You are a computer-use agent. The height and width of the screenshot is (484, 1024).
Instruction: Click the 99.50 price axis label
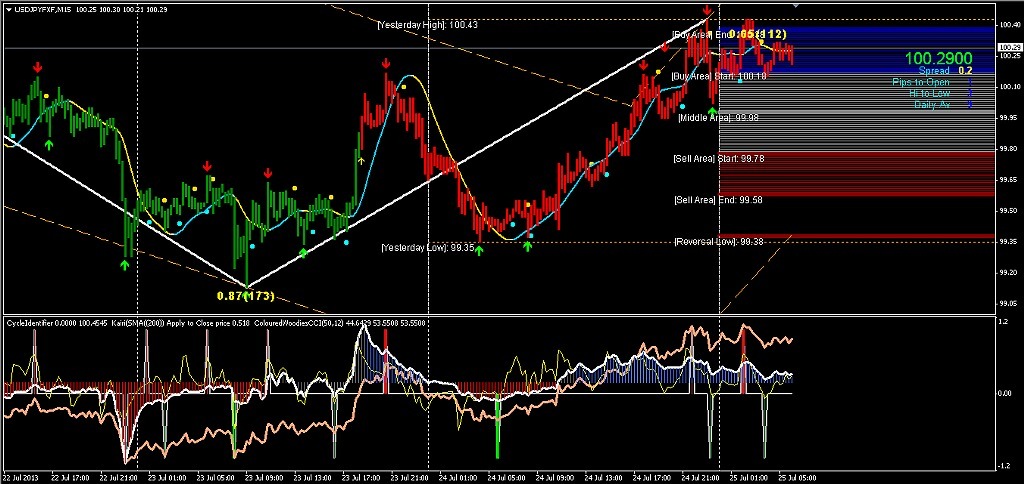point(1008,210)
